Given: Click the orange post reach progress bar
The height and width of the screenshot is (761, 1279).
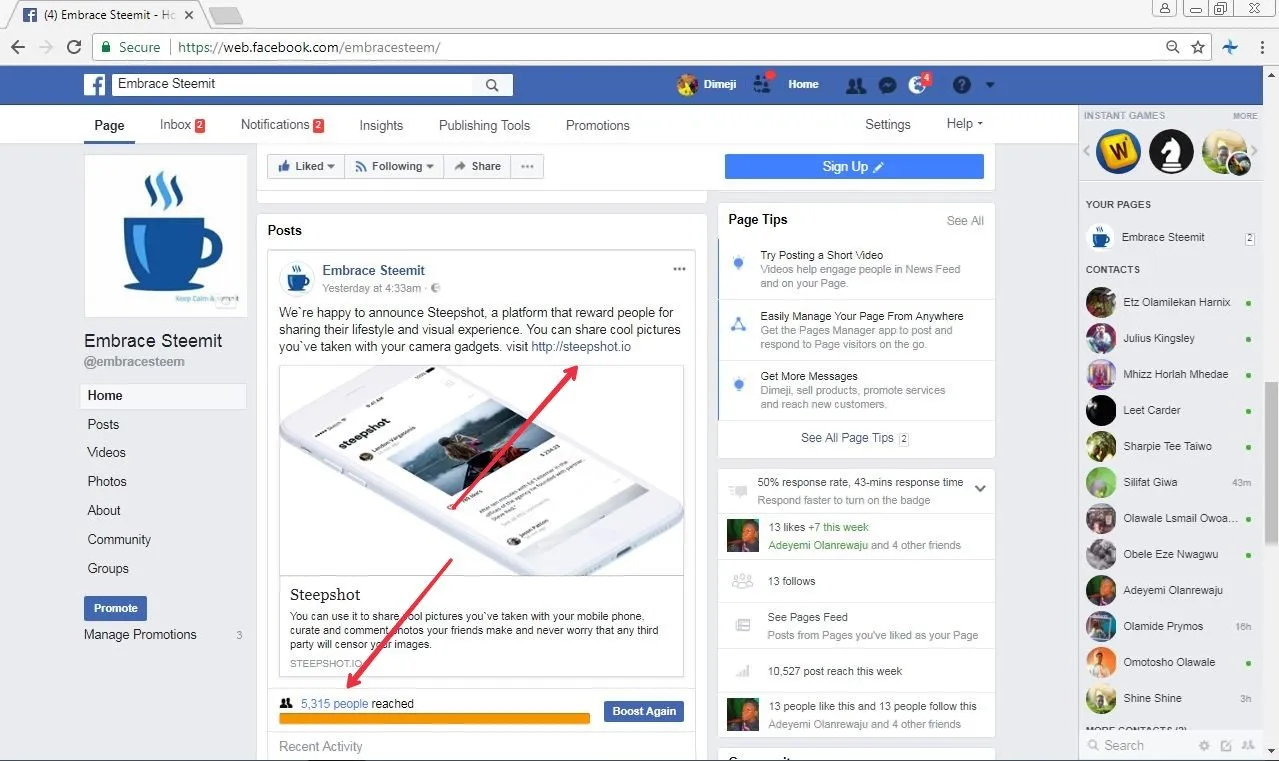Looking at the screenshot, I should 435,718.
